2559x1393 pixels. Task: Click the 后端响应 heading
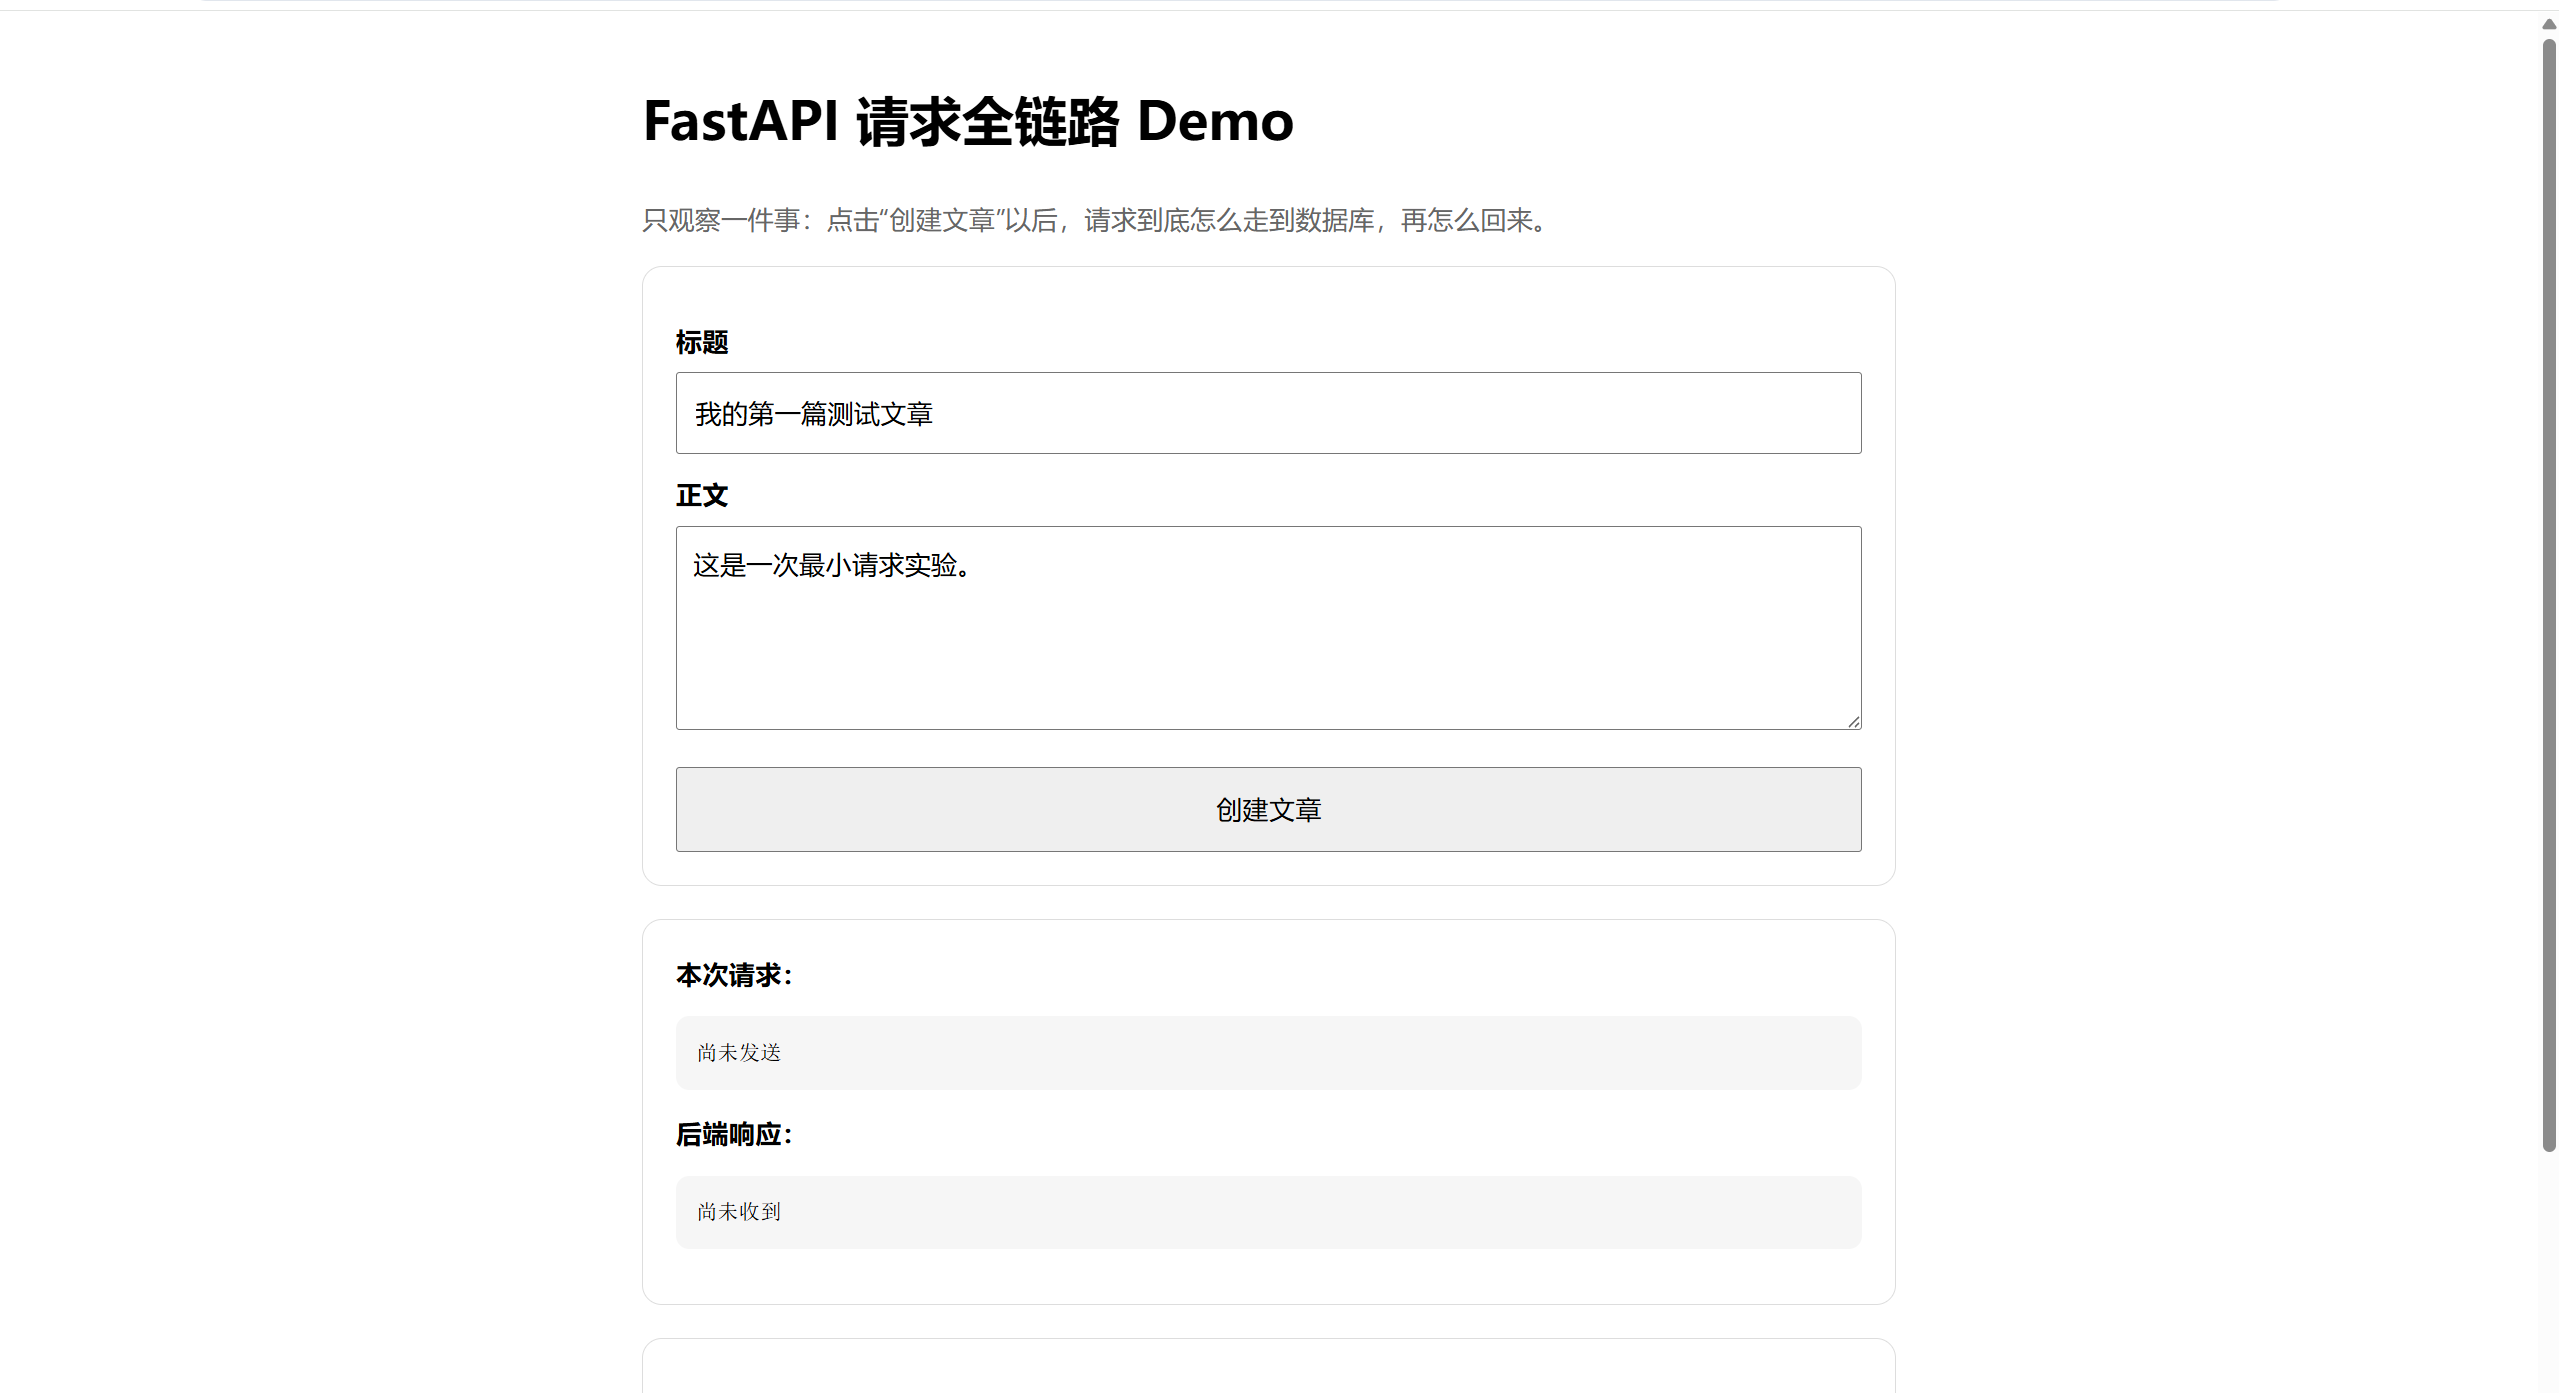pyautogui.click(x=735, y=1134)
